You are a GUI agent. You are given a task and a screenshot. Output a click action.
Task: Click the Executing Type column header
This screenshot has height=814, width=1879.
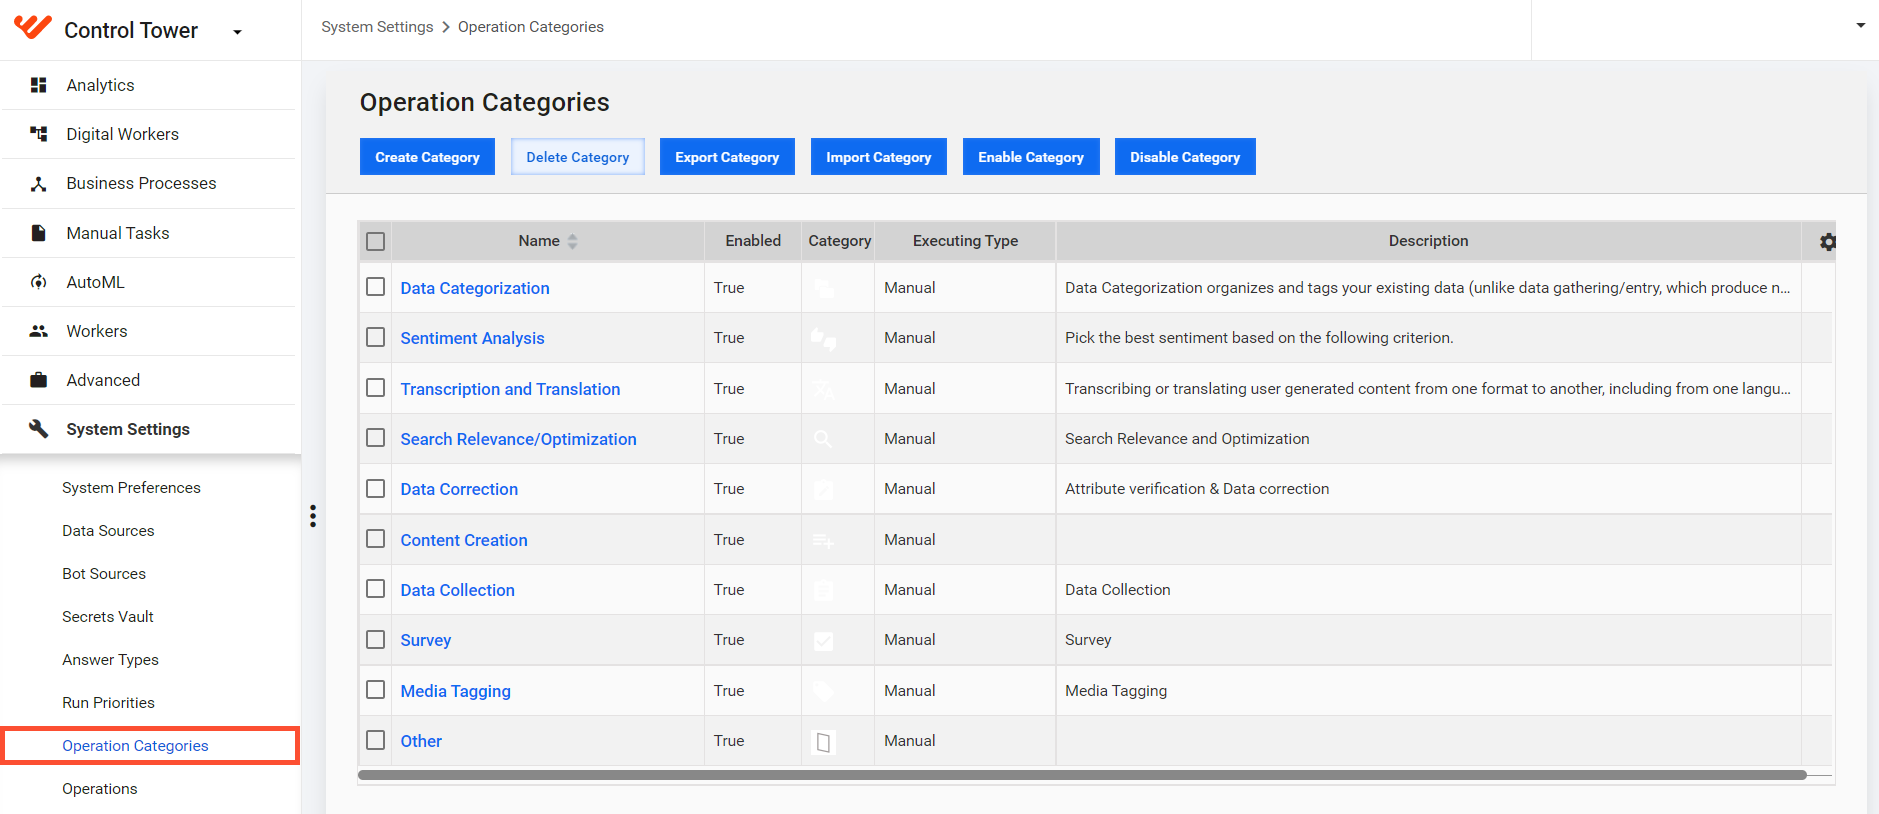click(x=965, y=241)
